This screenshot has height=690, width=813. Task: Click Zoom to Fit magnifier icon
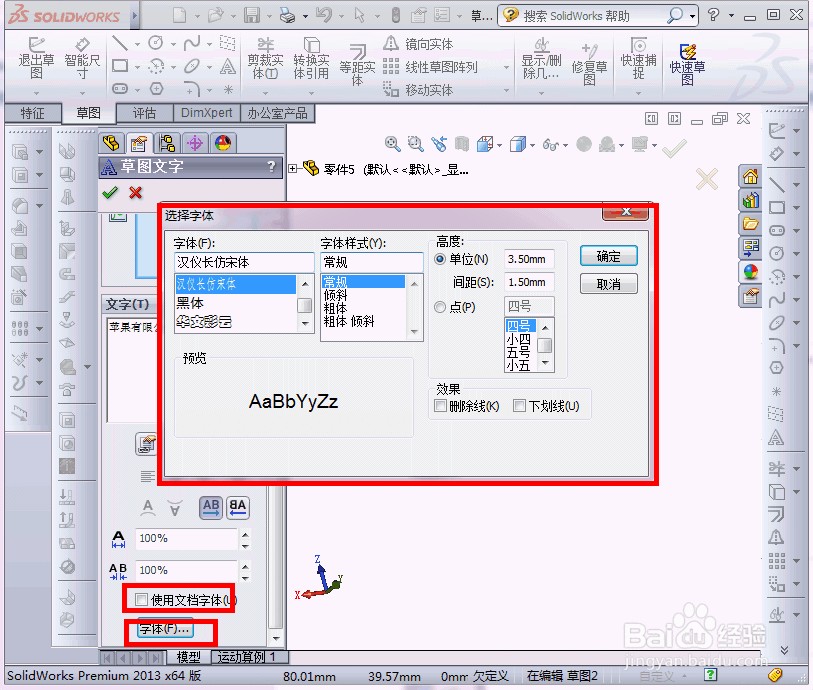[393, 144]
